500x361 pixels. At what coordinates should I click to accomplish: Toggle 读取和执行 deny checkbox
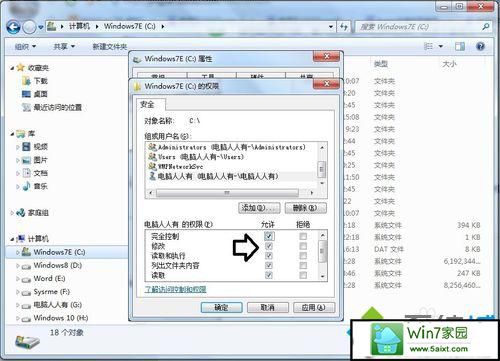coord(303,256)
